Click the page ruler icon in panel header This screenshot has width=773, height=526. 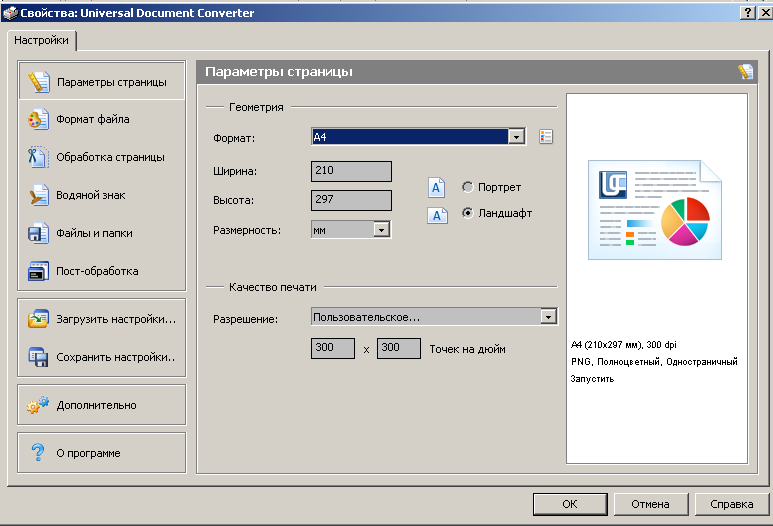point(746,72)
